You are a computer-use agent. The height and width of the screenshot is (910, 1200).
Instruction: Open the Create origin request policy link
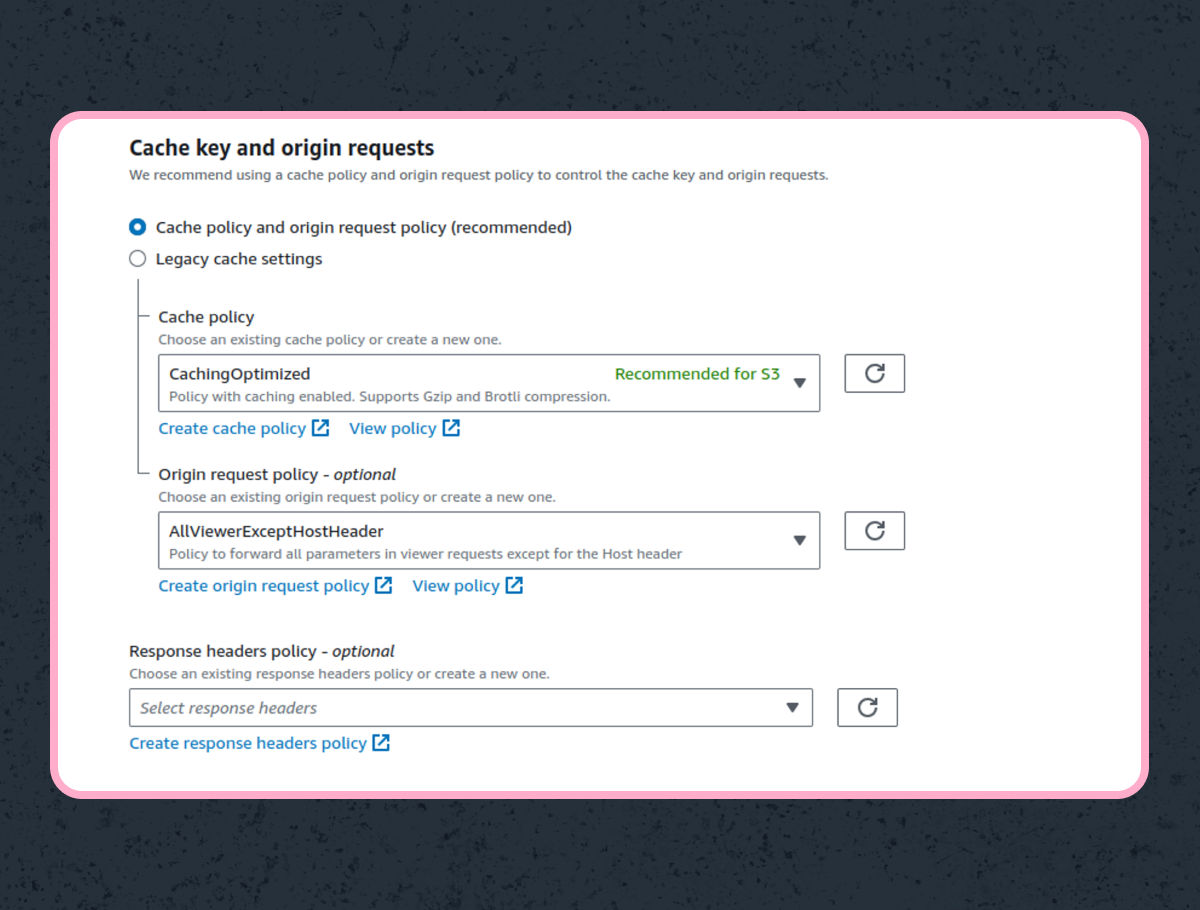click(x=264, y=586)
